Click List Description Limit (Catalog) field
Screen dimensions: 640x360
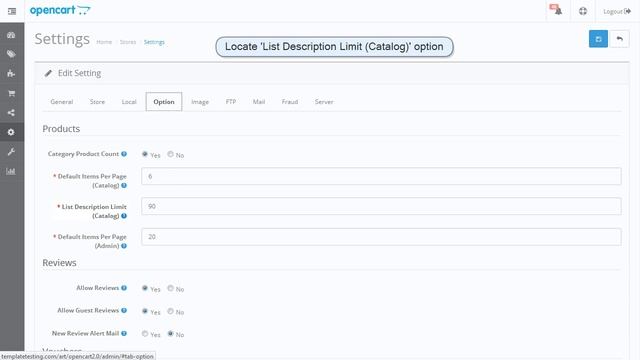[381, 207]
